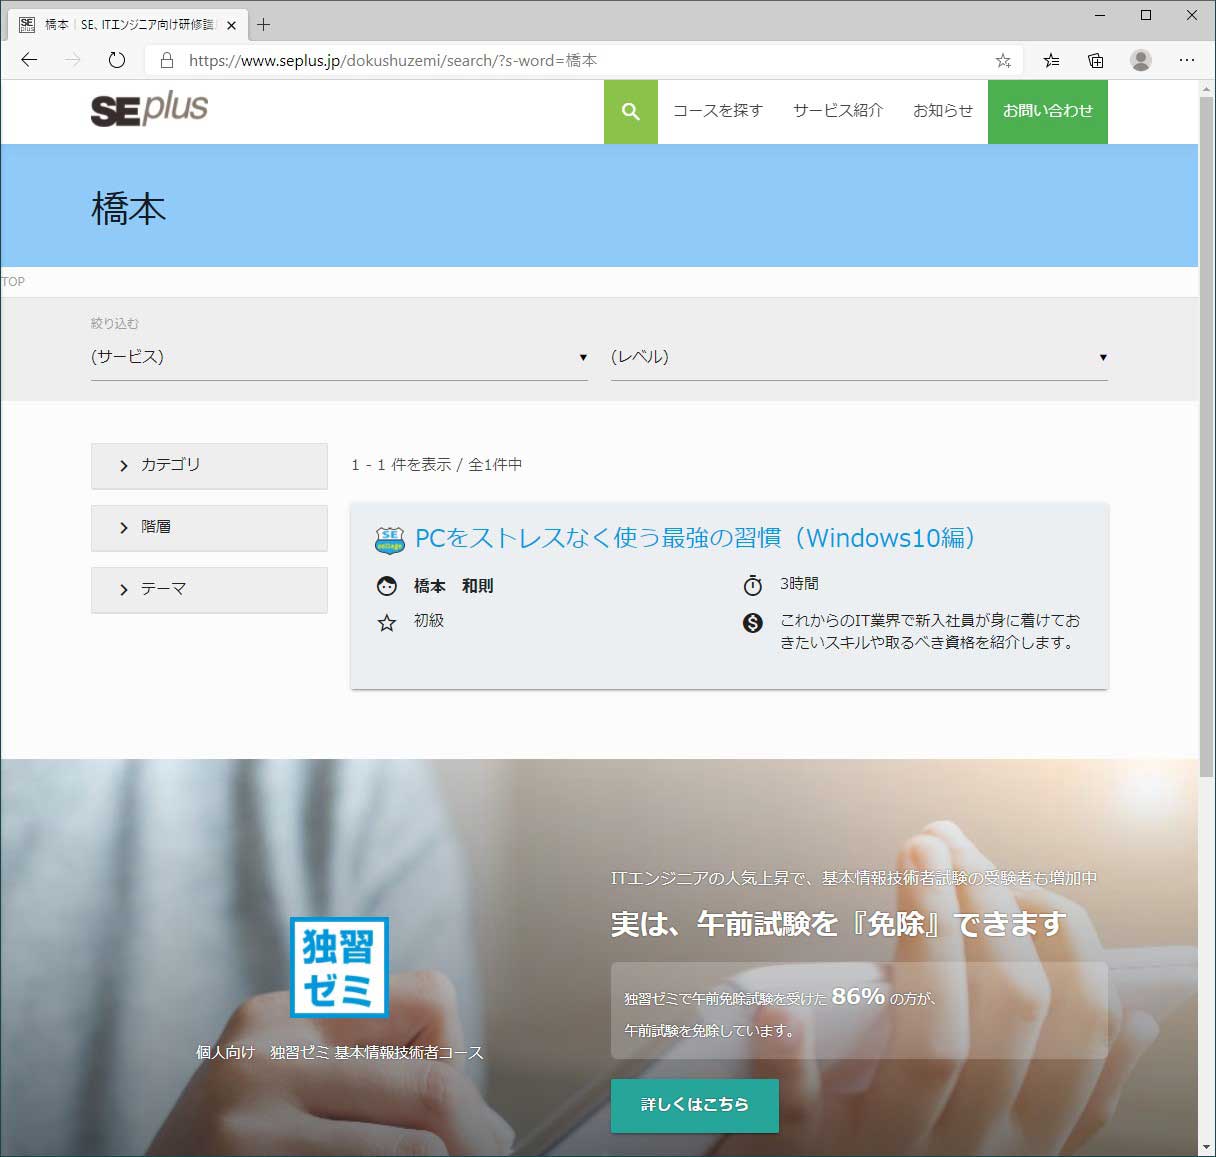
Task: Open the (サービス) filter dropdown
Action: coord(339,357)
